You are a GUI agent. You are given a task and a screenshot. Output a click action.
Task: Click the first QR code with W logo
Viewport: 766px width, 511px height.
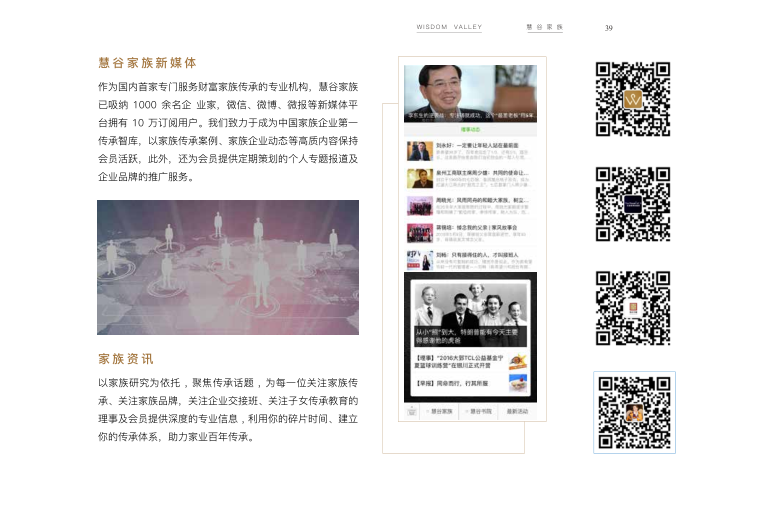633,99
